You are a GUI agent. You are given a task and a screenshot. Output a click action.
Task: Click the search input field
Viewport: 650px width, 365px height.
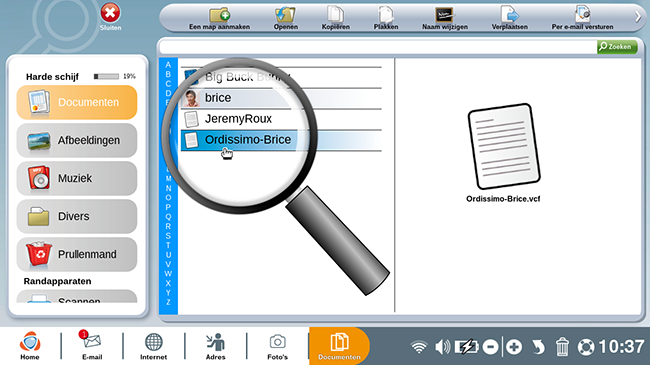point(378,47)
